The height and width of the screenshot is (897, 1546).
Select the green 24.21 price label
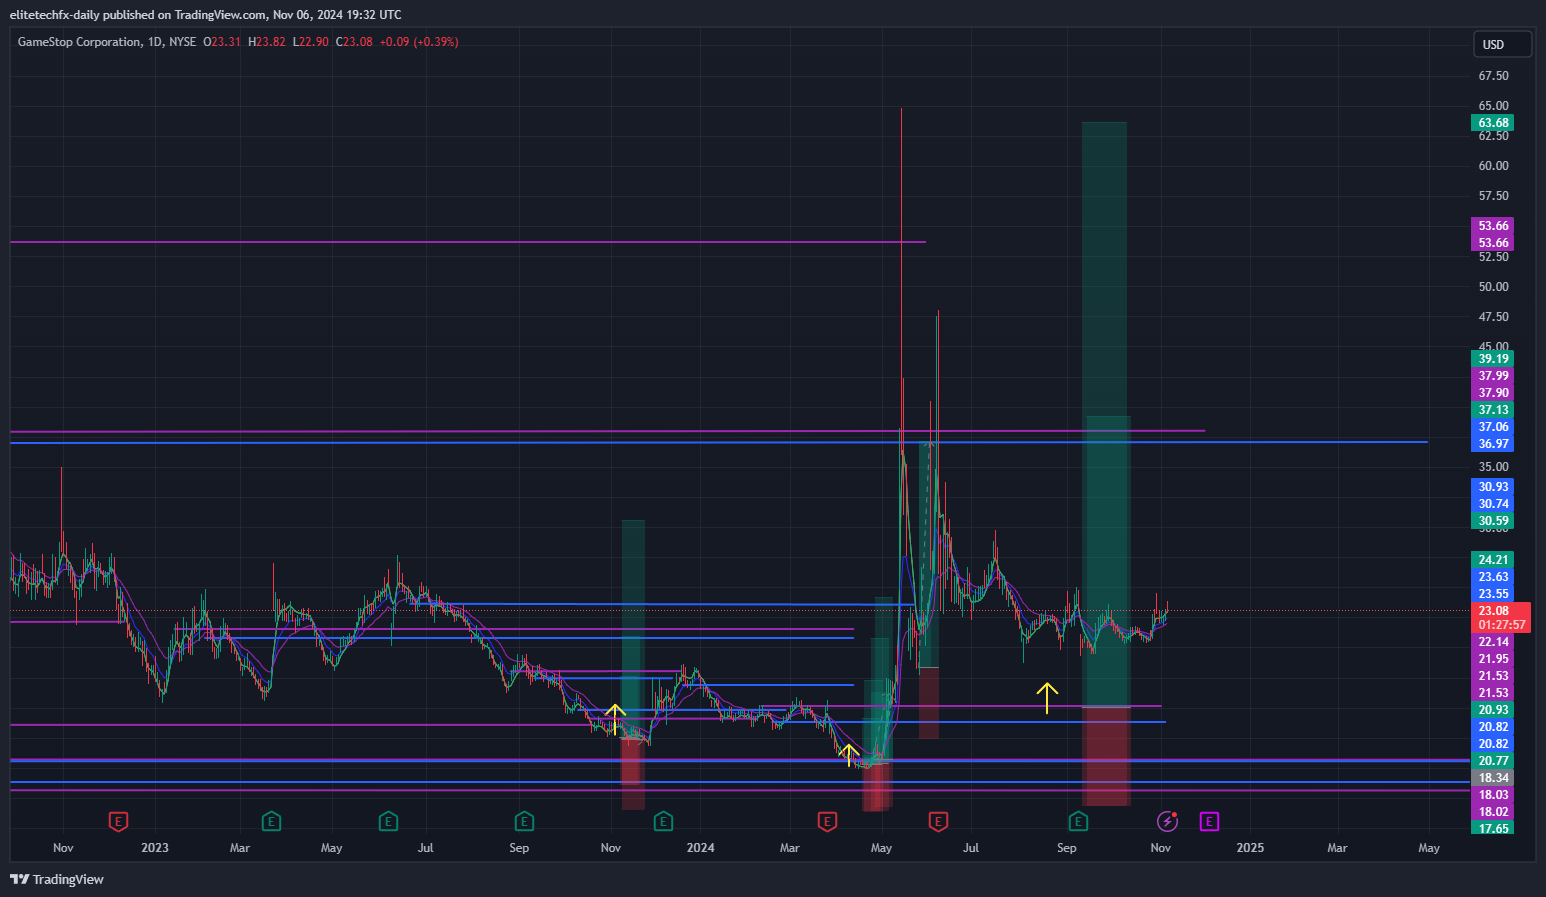[x=1492, y=560]
